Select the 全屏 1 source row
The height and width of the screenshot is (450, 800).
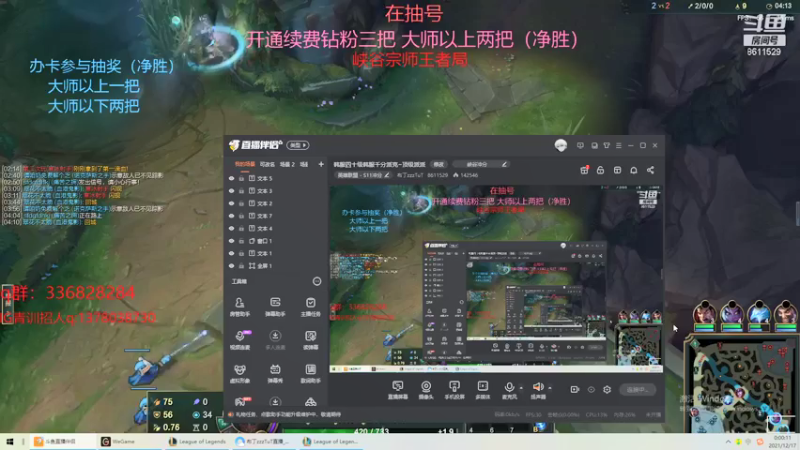(x=276, y=266)
